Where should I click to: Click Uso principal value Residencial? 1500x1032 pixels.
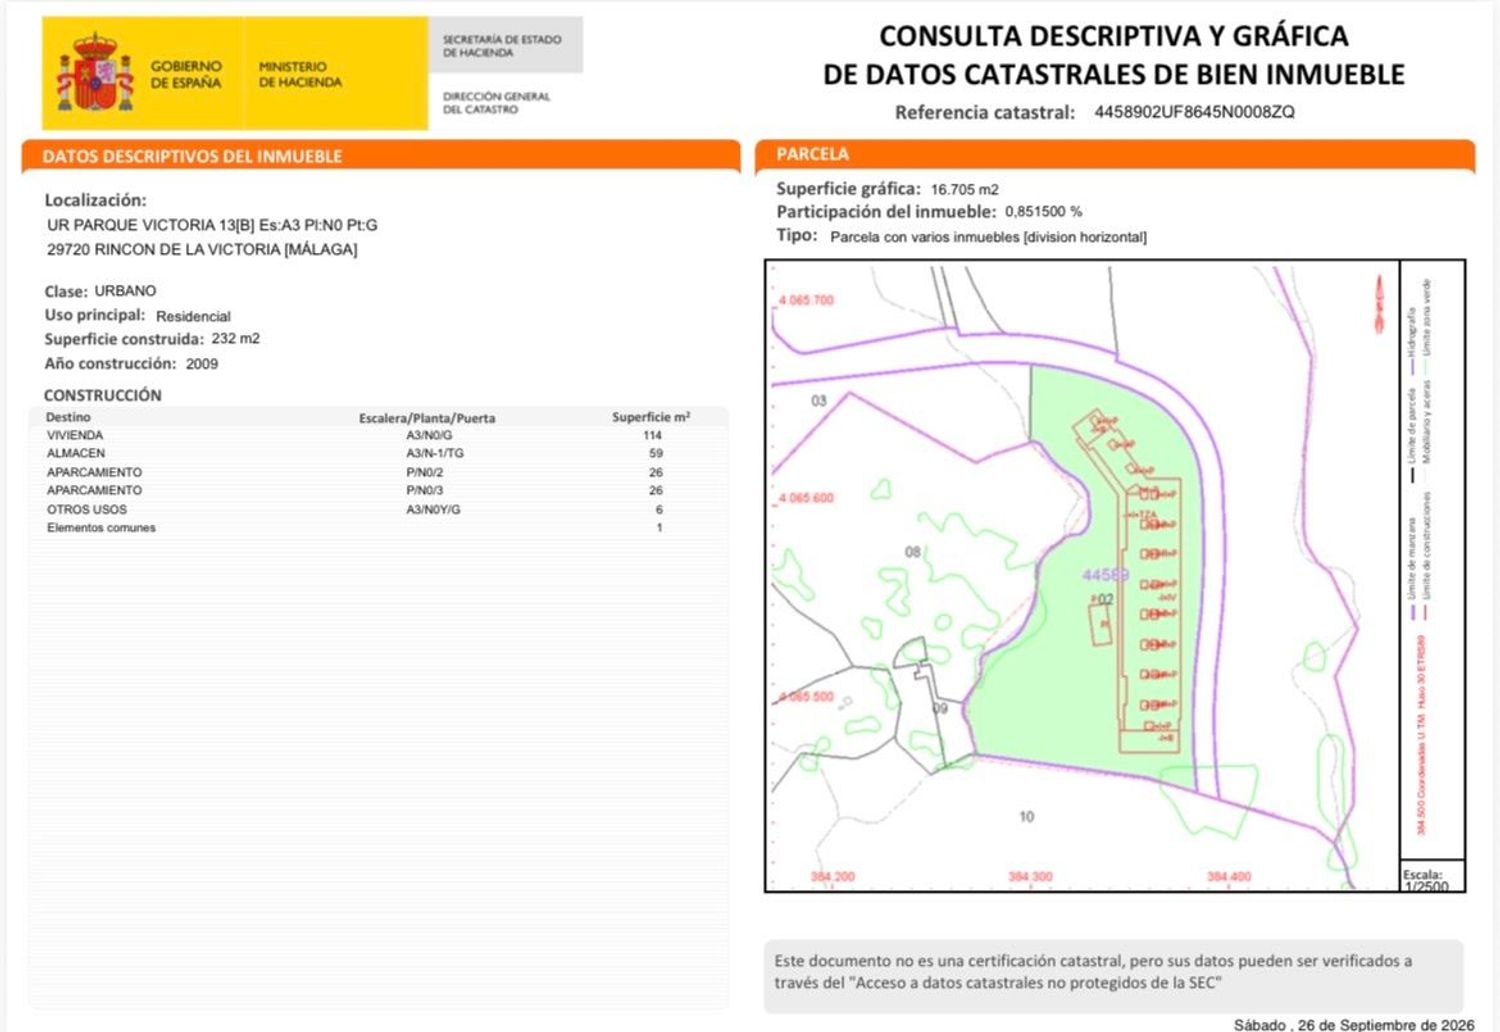coord(193,316)
